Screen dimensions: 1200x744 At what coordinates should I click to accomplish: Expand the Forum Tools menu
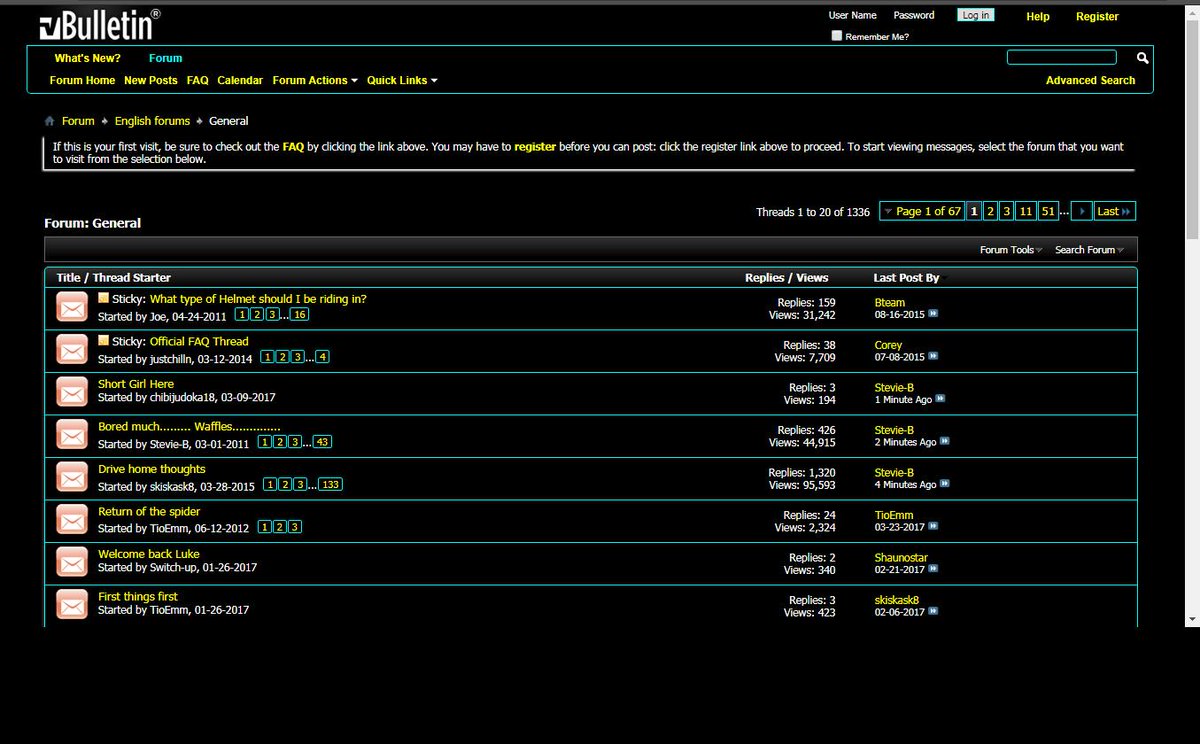[x=1011, y=250]
